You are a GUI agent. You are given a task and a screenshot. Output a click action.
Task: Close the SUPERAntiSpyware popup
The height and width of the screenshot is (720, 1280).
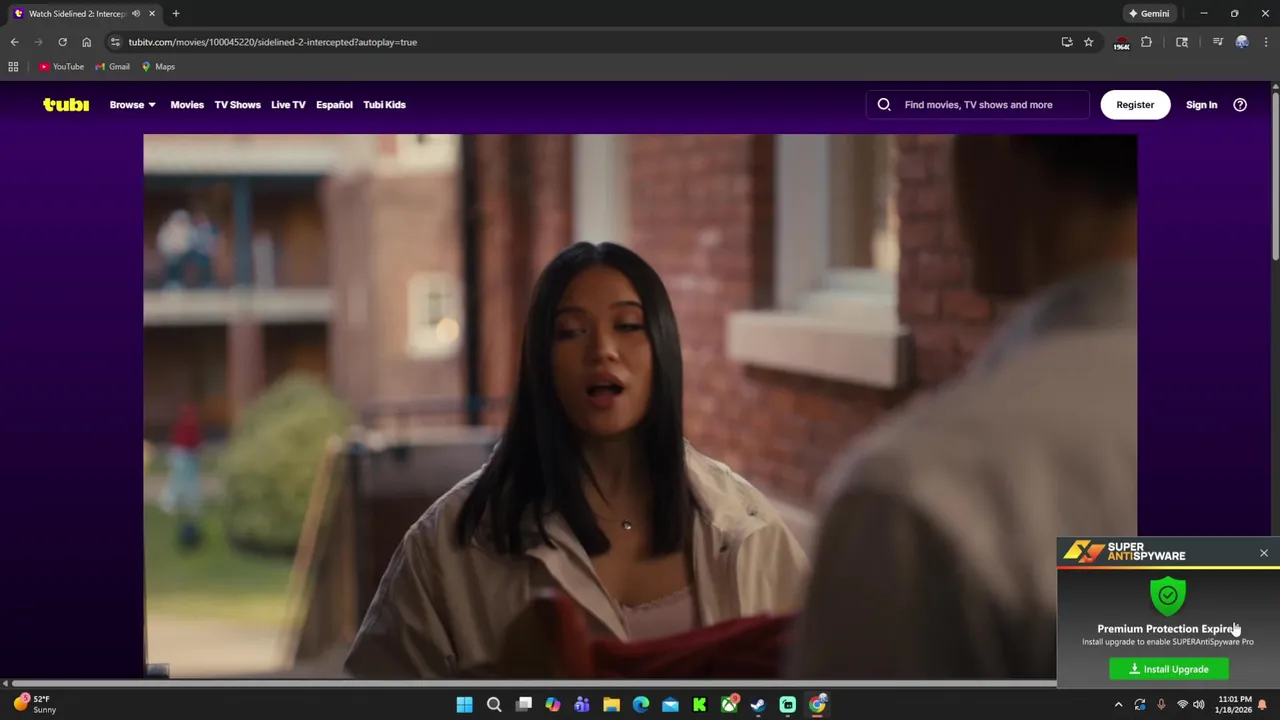click(x=1264, y=553)
